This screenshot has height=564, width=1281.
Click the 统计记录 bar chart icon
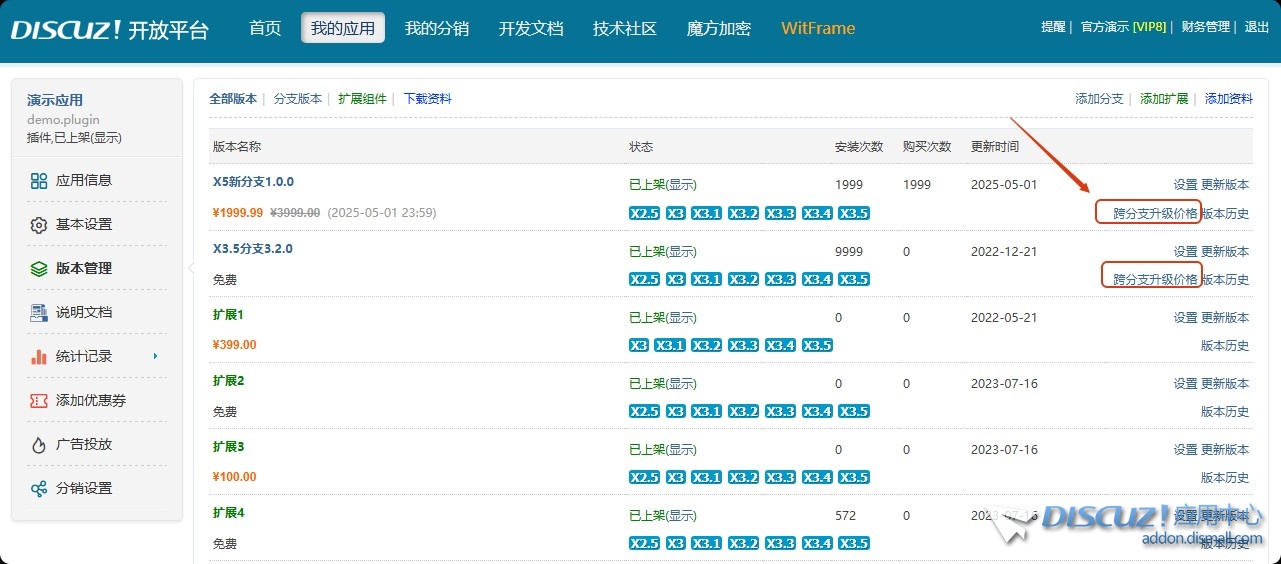pos(39,357)
